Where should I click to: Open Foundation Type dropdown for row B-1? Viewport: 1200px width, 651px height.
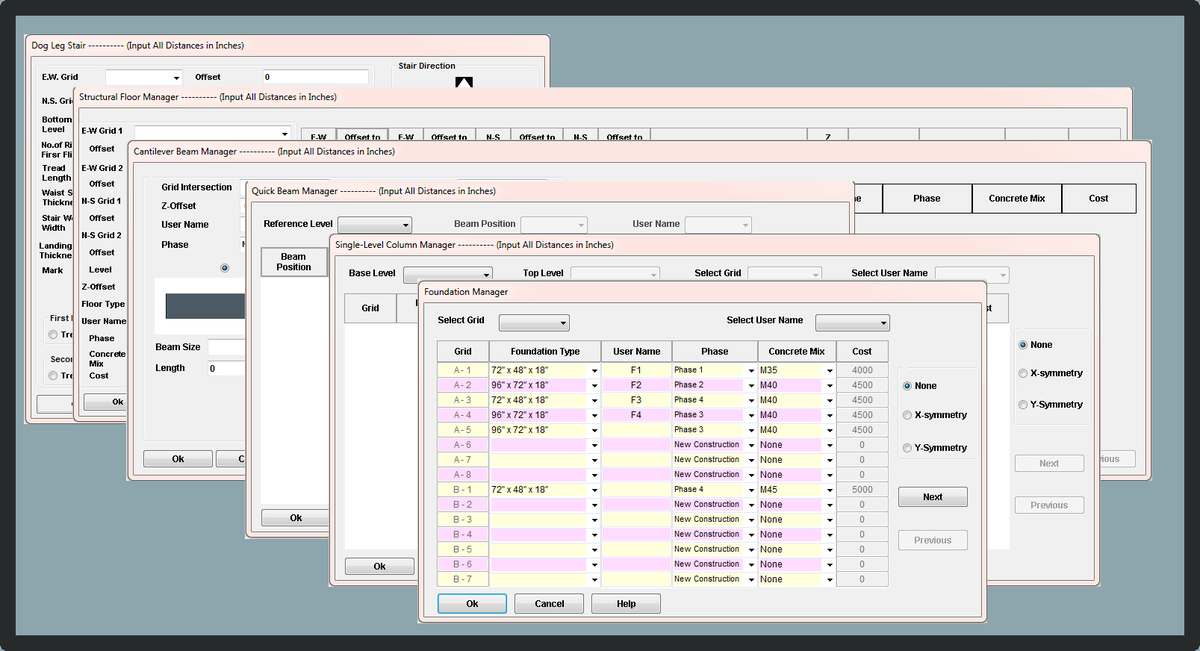pos(595,490)
